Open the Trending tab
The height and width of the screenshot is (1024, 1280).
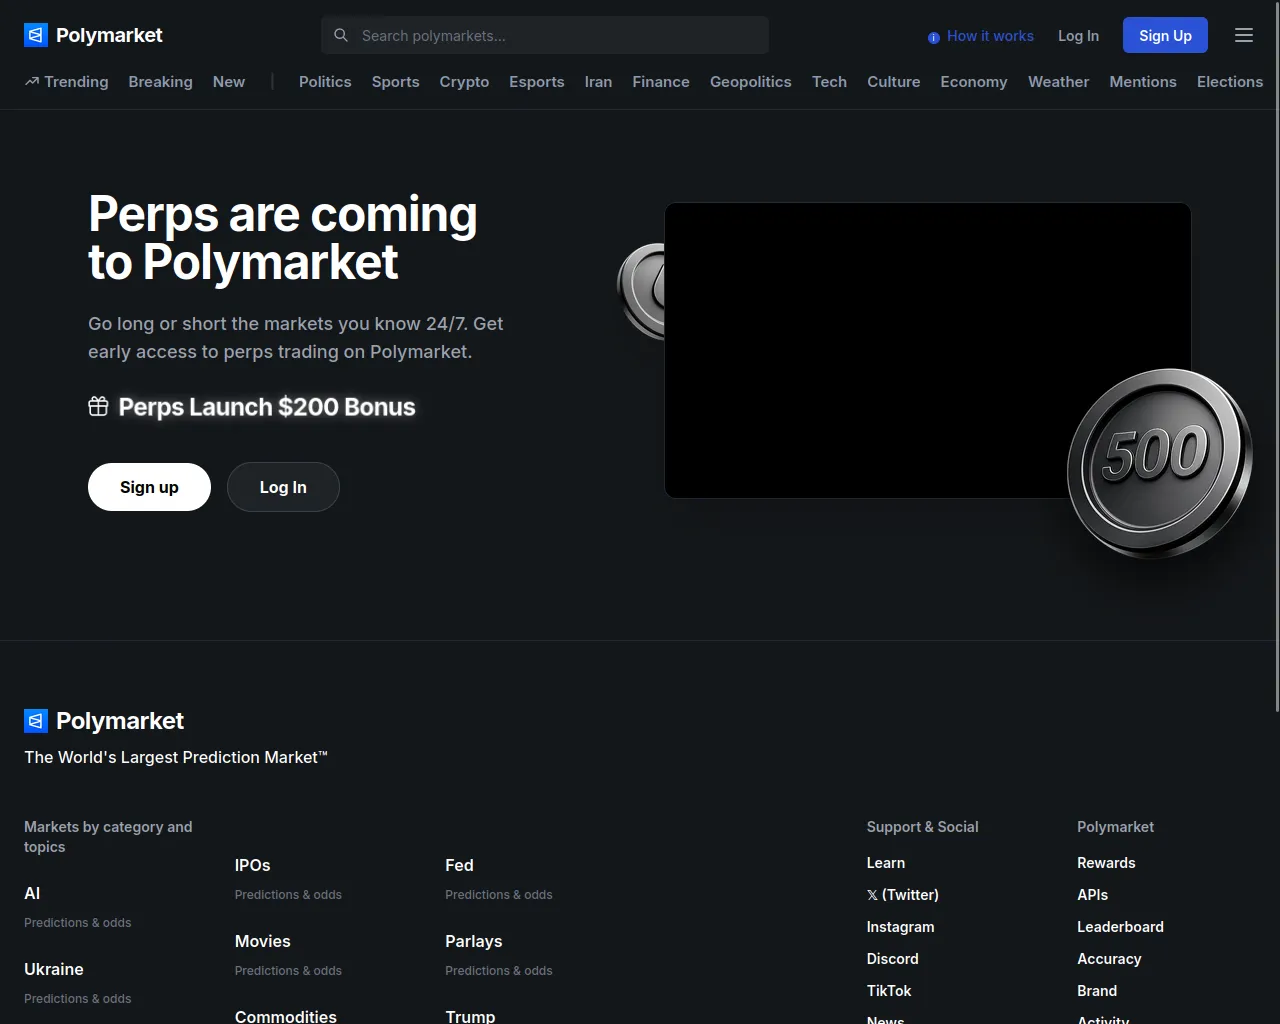67,82
